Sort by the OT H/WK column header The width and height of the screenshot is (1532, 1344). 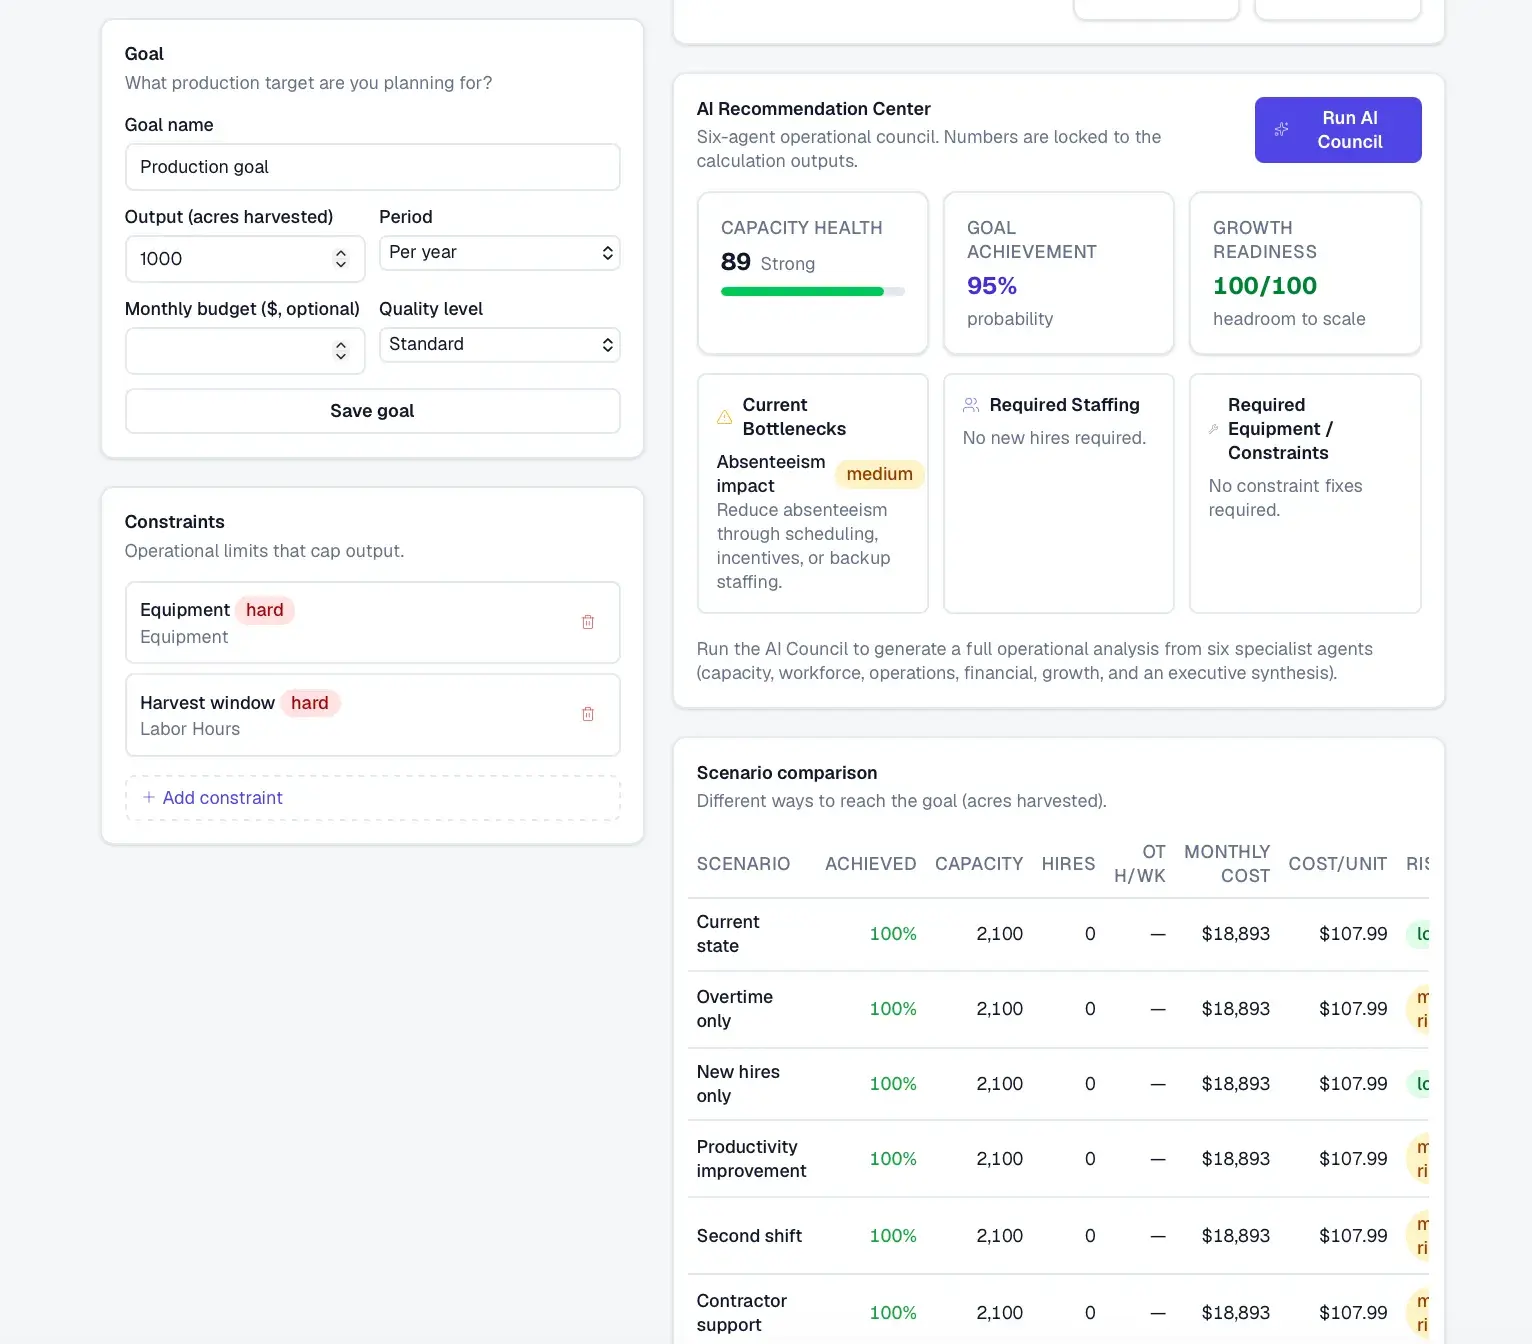(x=1140, y=864)
